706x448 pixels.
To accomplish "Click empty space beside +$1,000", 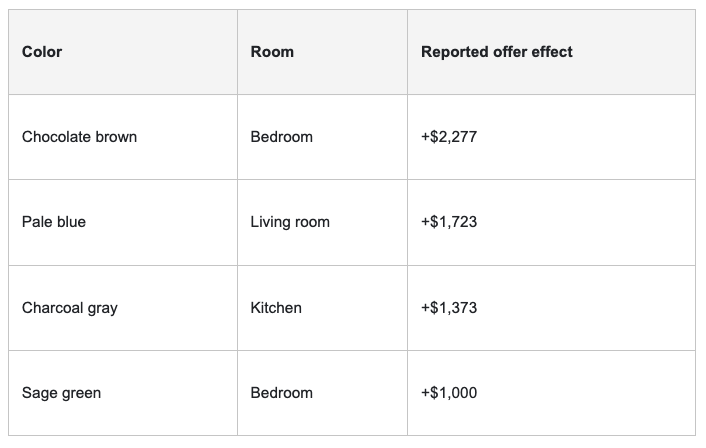I will pyautogui.click(x=585, y=393).
